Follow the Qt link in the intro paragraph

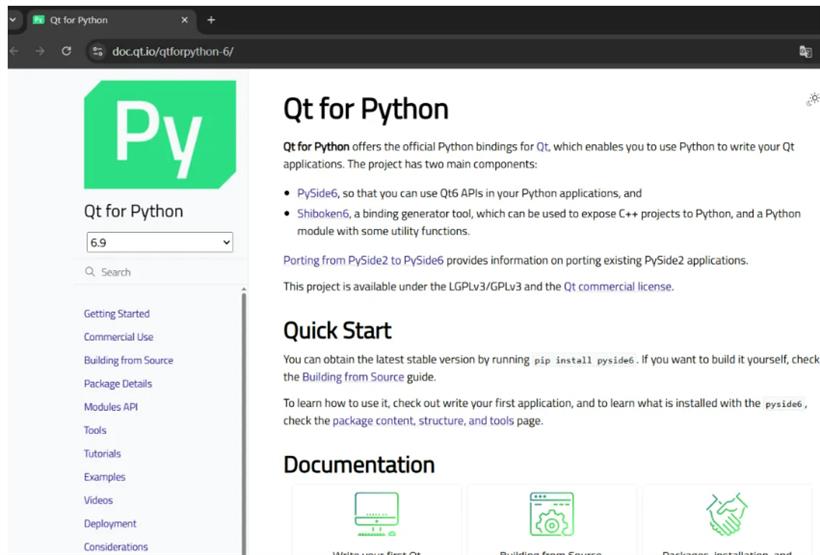pyautogui.click(x=542, y=146)
